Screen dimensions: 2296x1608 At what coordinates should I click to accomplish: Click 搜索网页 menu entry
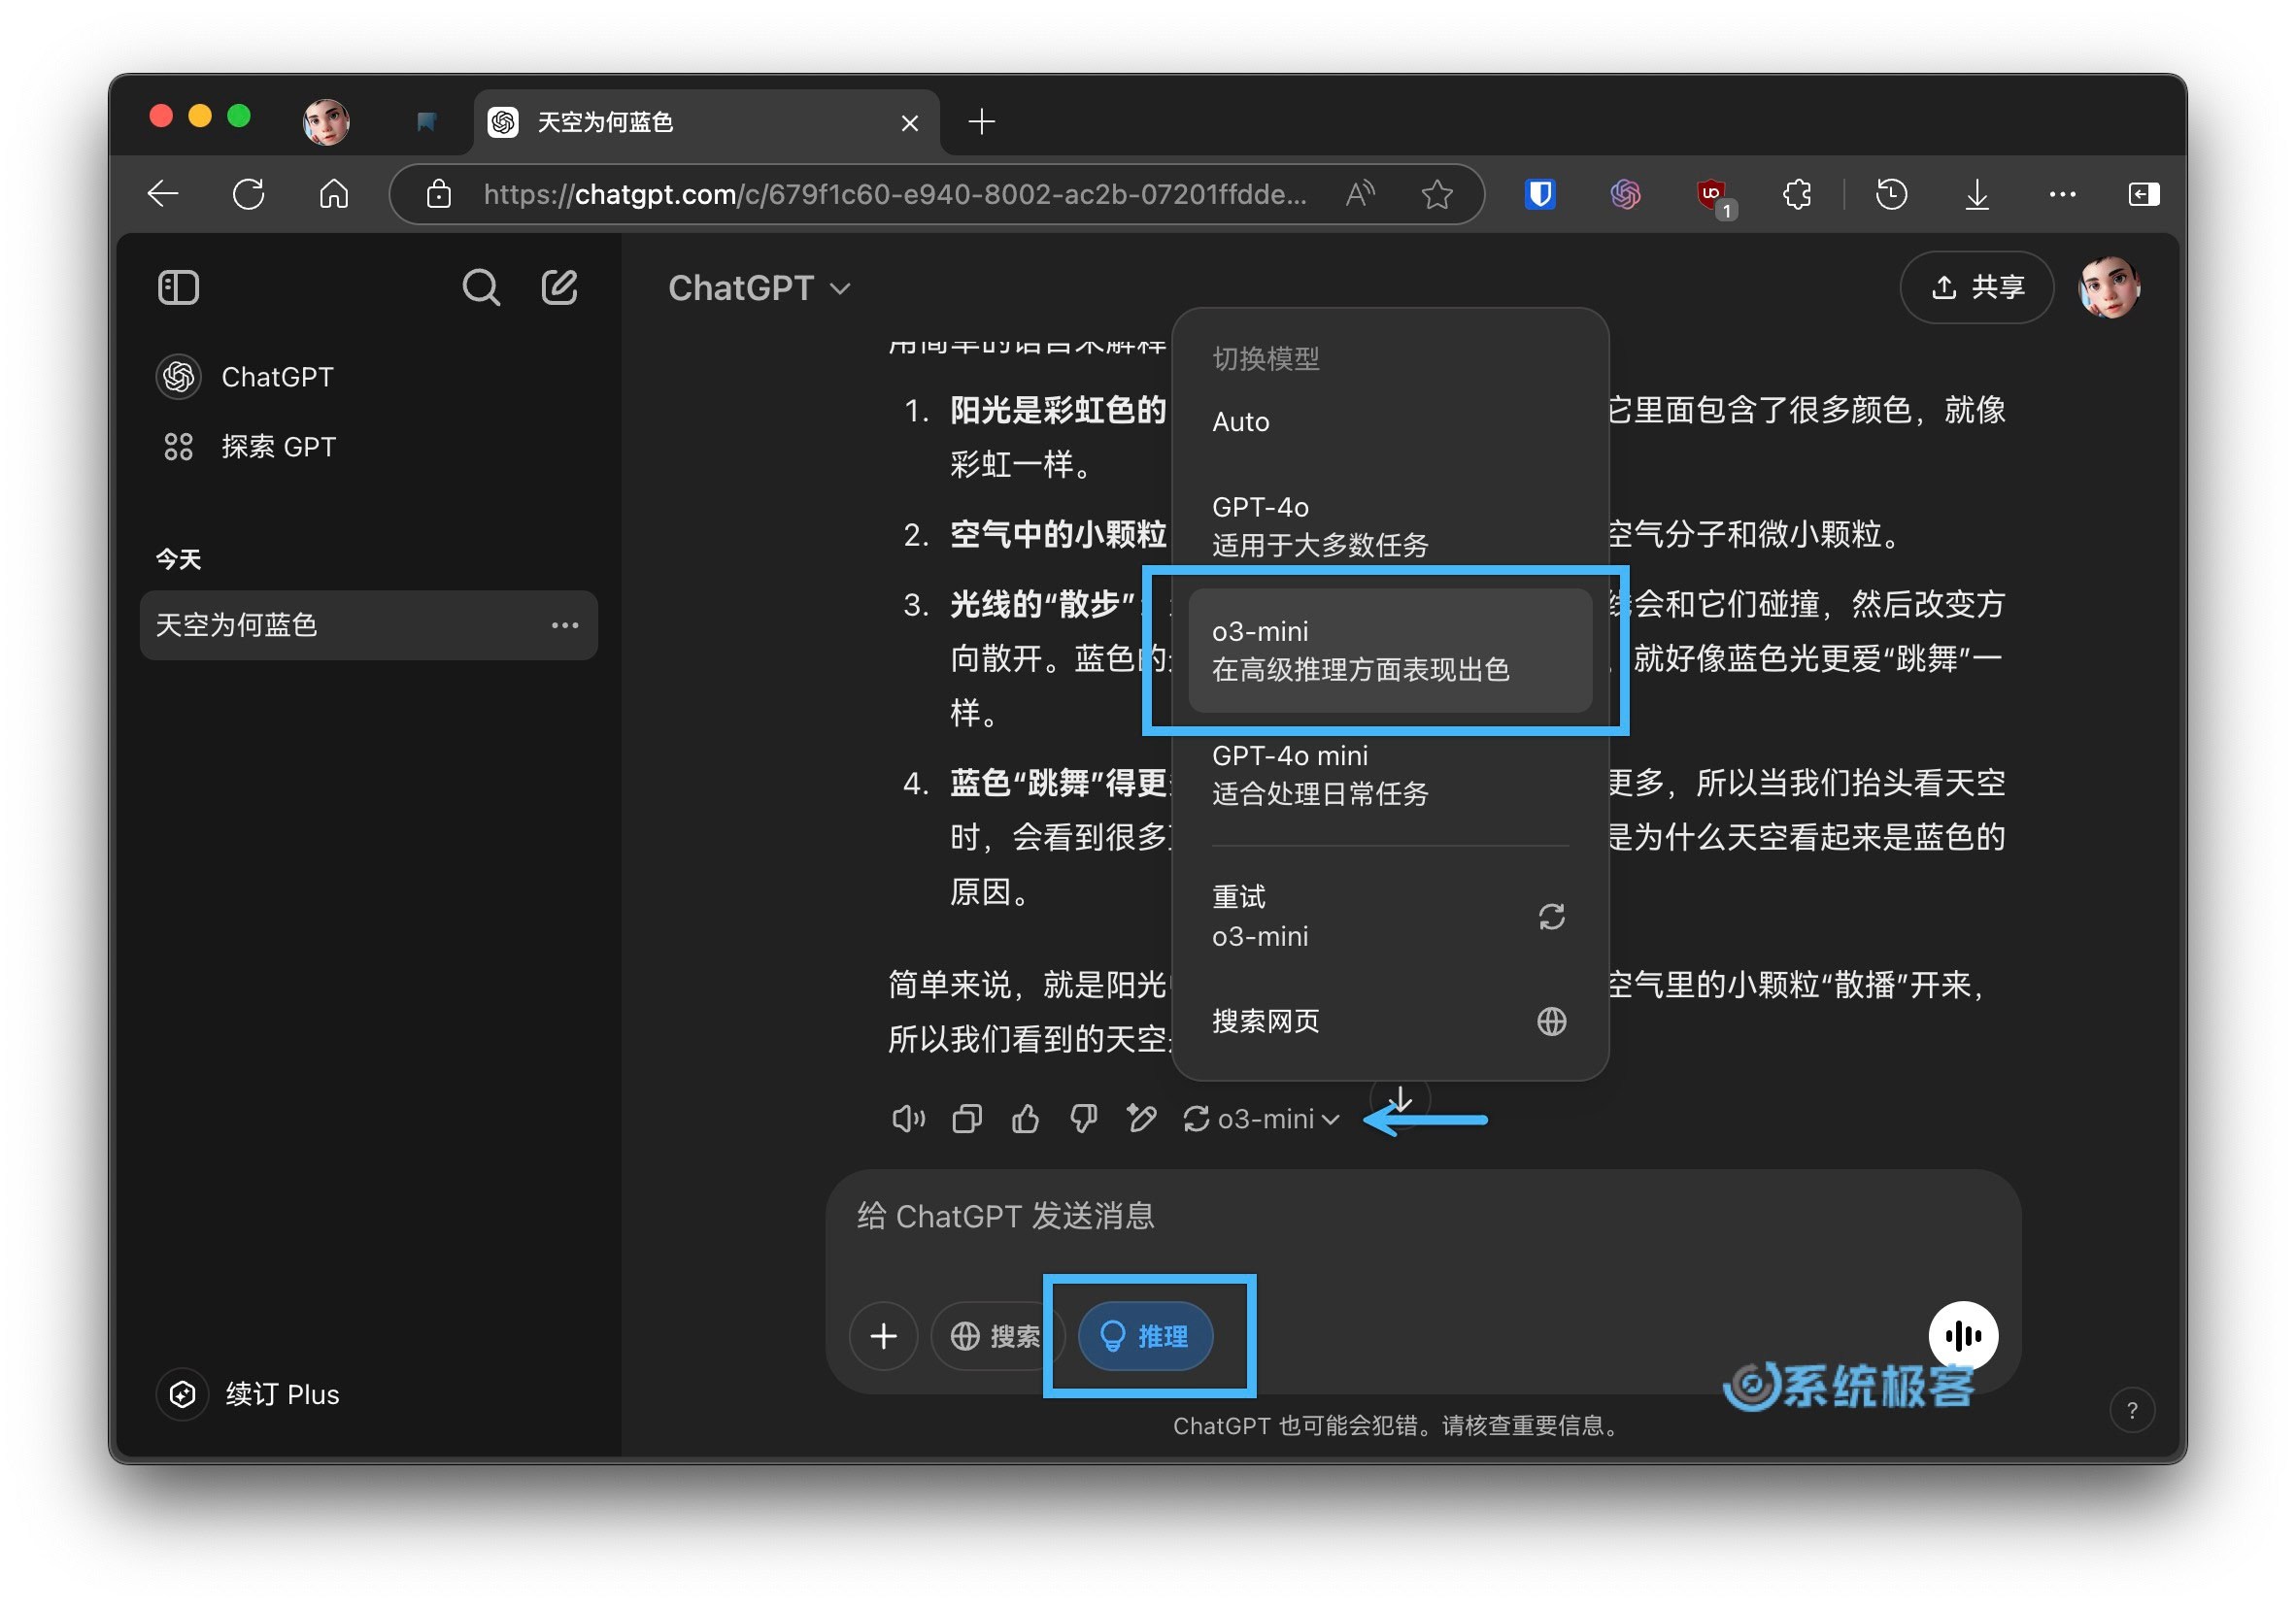[x=1390, y=1021]
